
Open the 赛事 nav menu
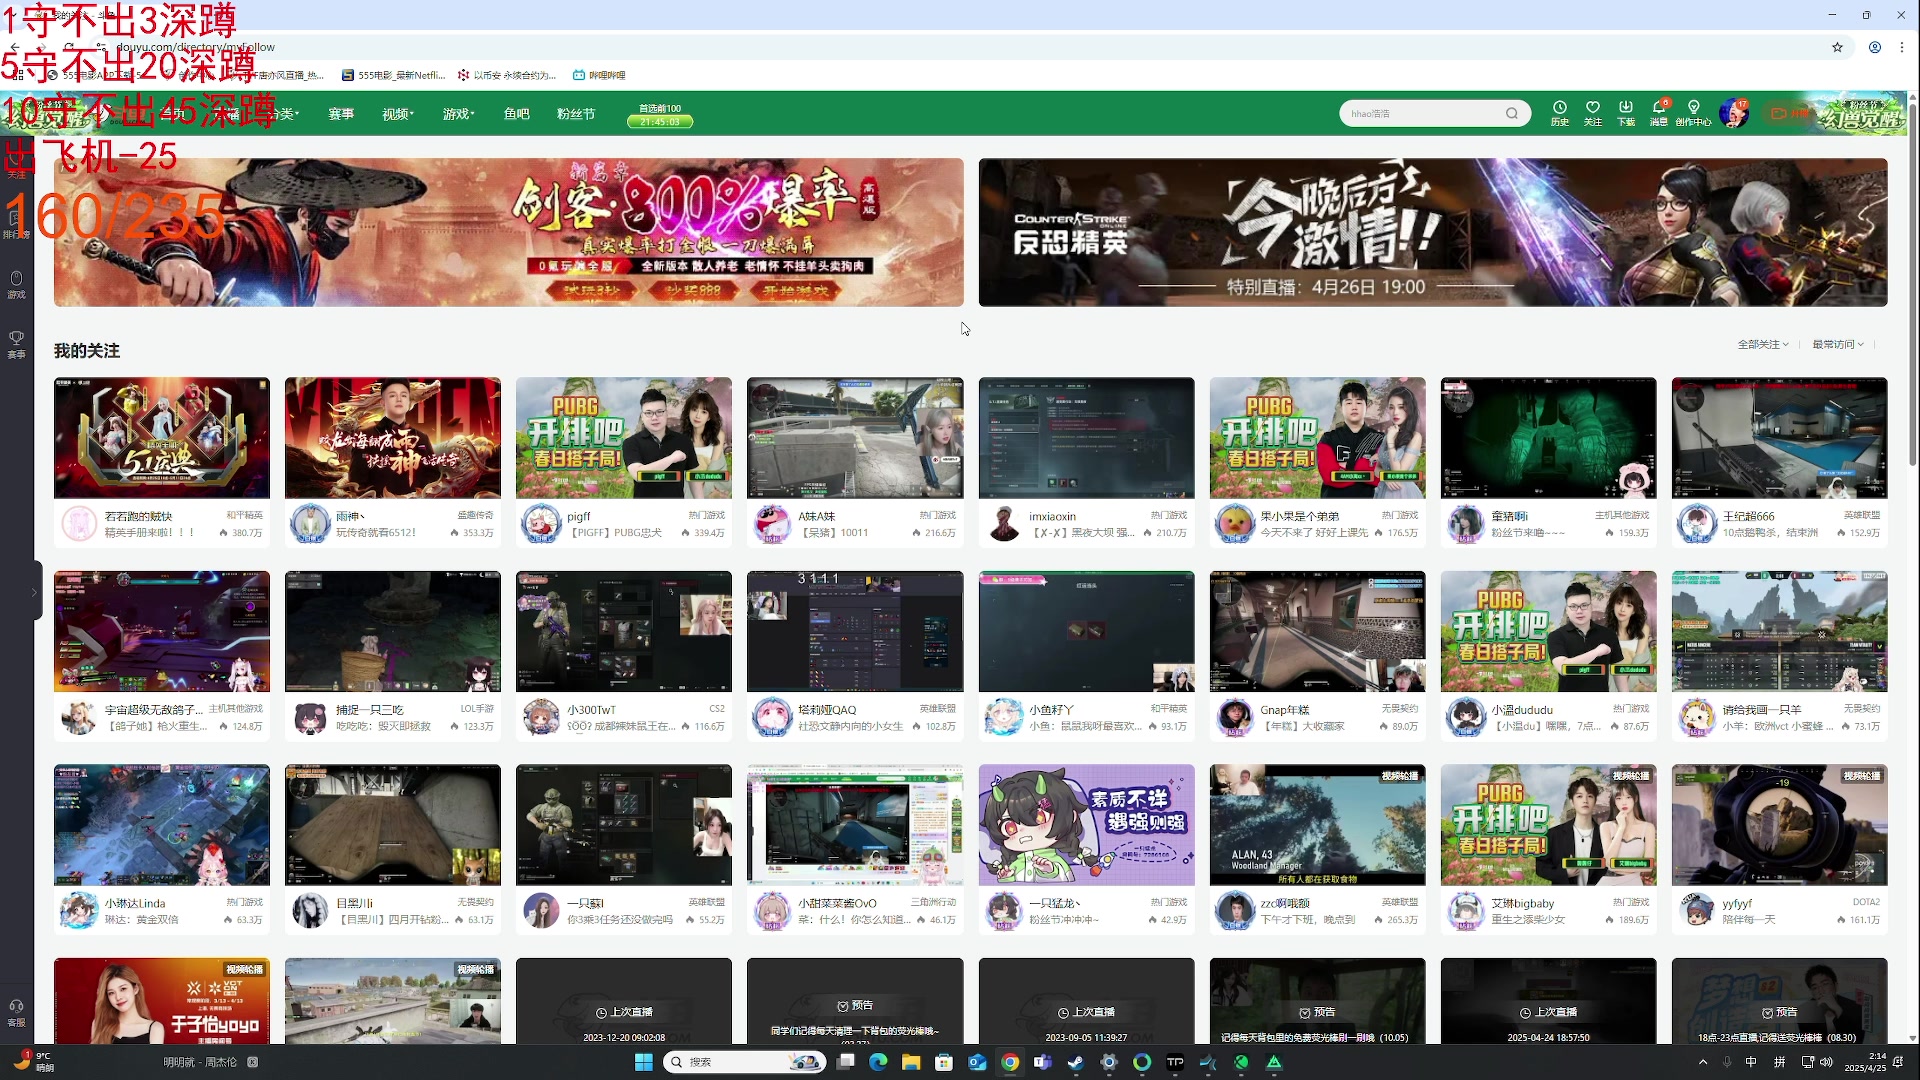(x=341, y=114)
